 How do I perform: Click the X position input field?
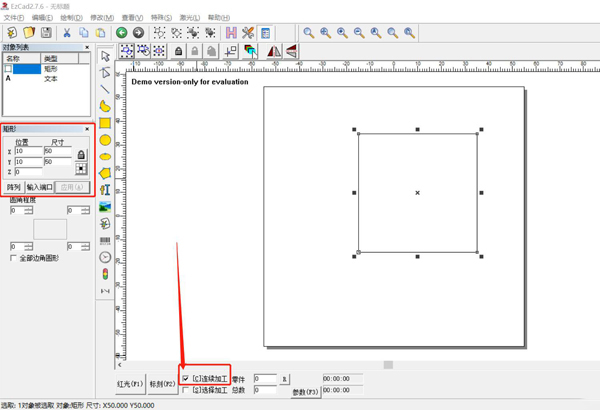[27, 151]
